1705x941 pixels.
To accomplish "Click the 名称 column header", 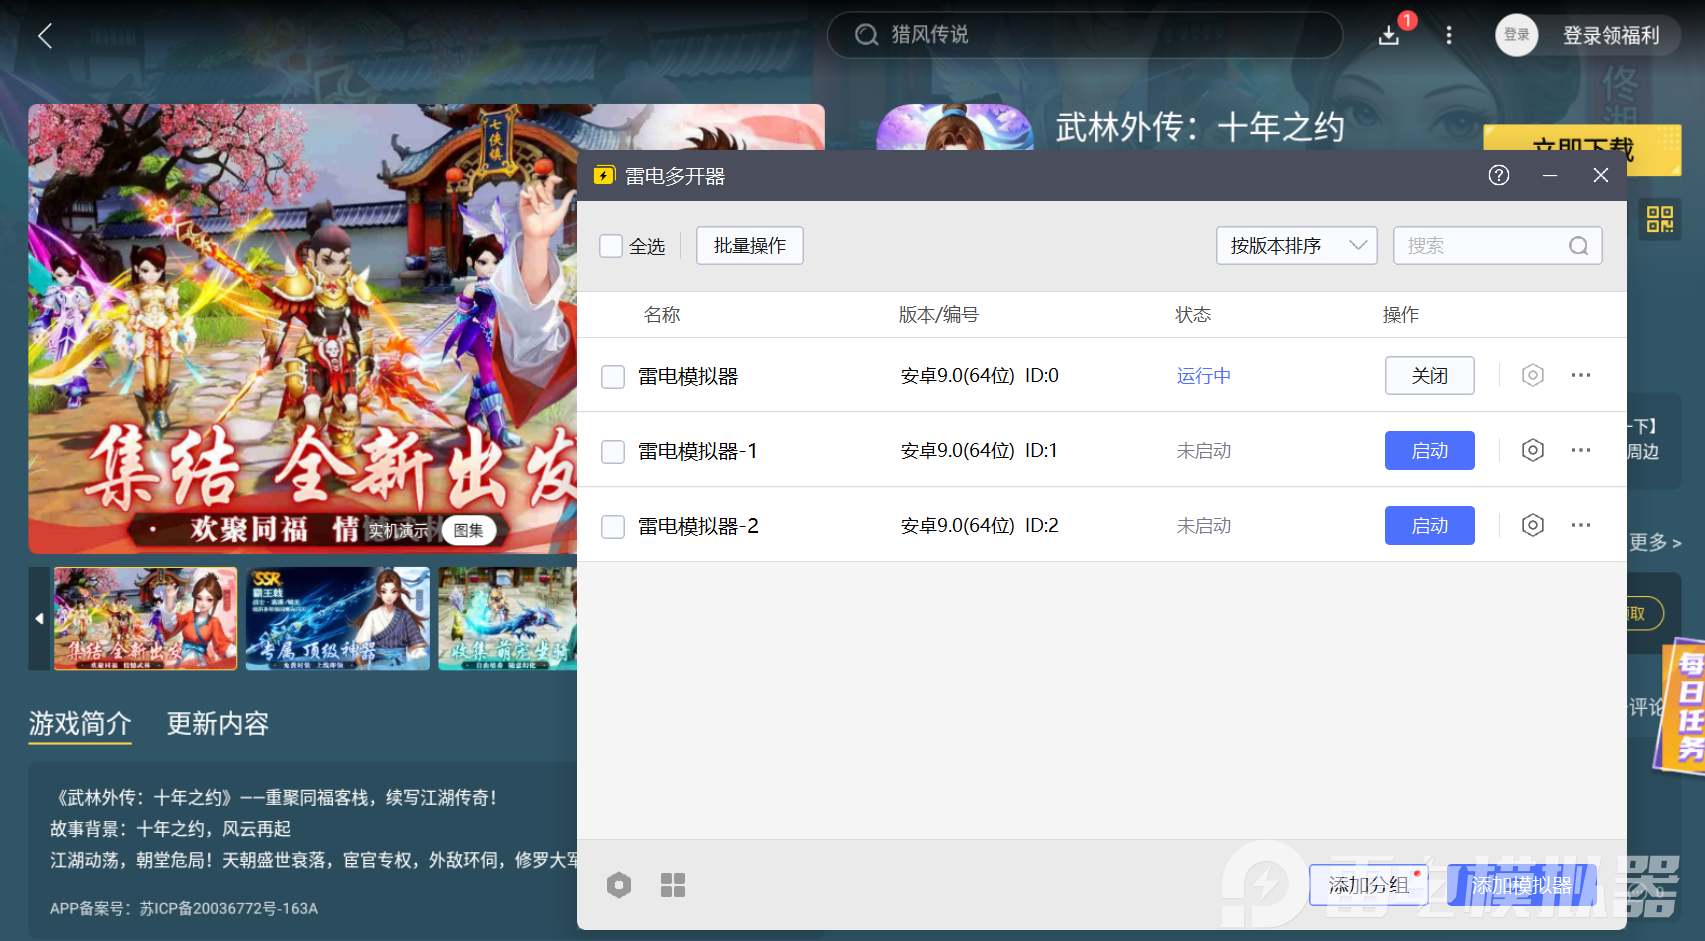I will coord(662,315).
